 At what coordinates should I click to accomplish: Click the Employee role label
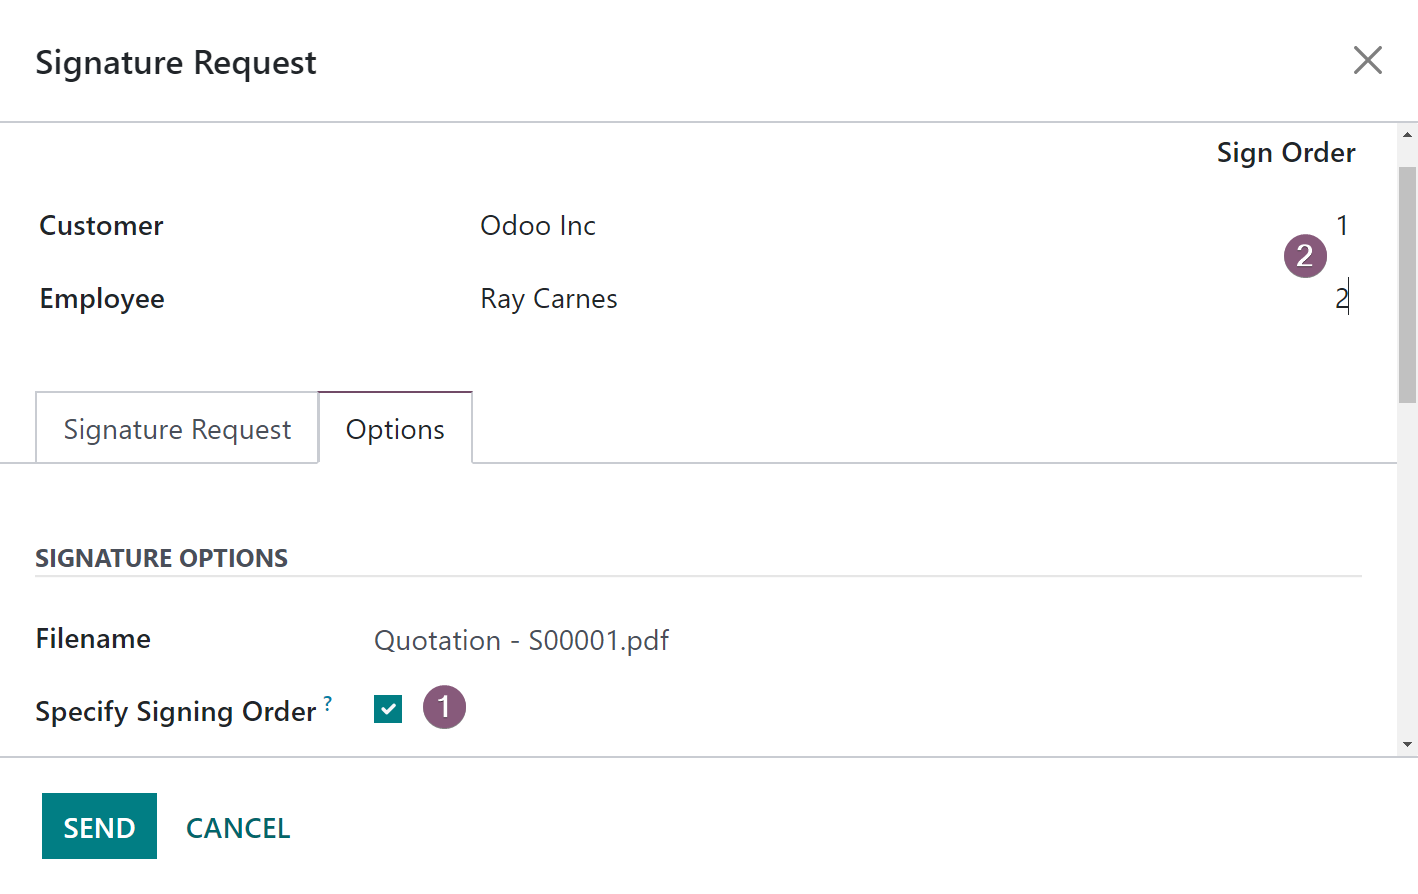coord(102,298)
